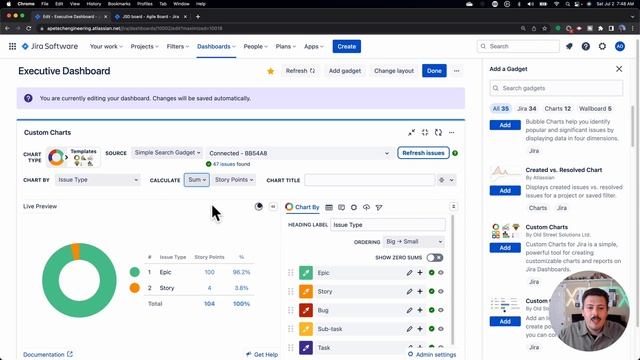Open the cloud export tab icon
Image resolution: width=640 pixels, height=360 pixels.
(x=367, y=207)
